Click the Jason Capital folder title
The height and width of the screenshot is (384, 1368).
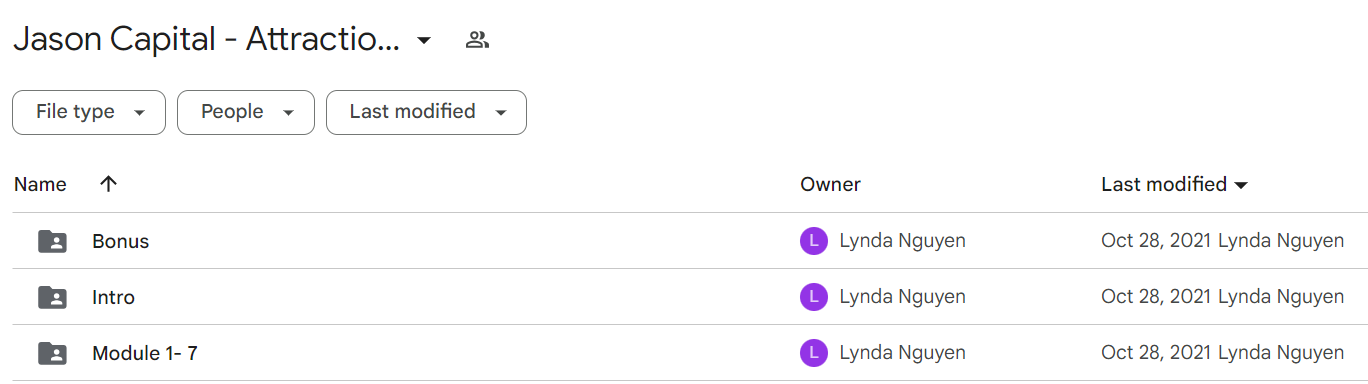pyautogui.click(x=206, y=40)
